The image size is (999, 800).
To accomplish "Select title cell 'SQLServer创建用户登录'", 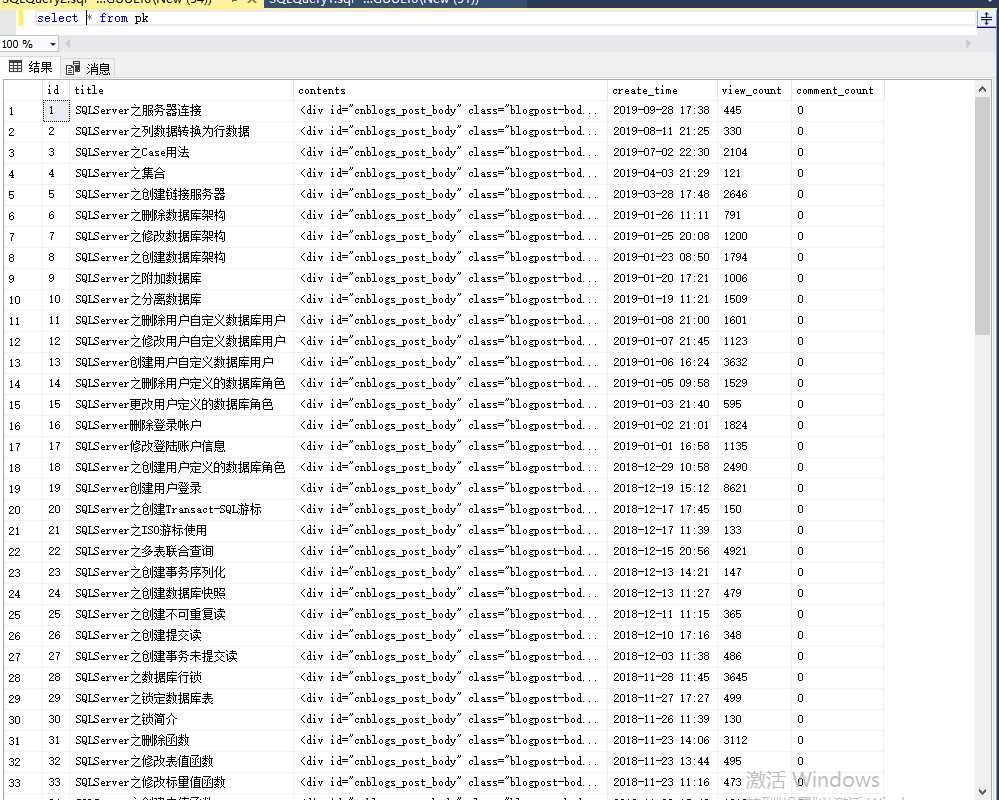I will click(x=182, y=489).
